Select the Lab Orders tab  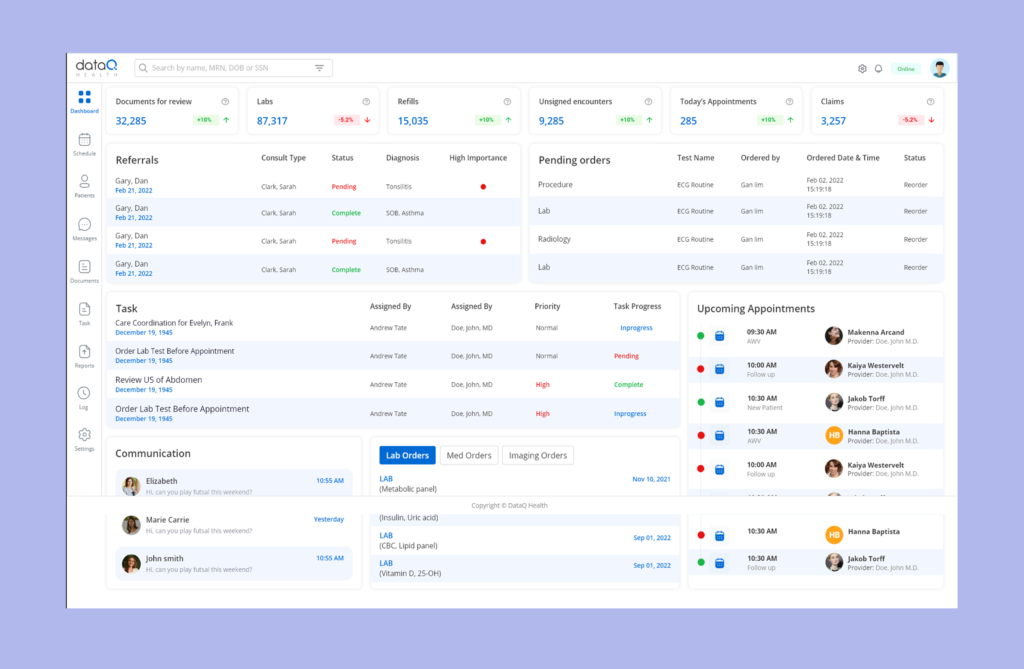[407, 456]
